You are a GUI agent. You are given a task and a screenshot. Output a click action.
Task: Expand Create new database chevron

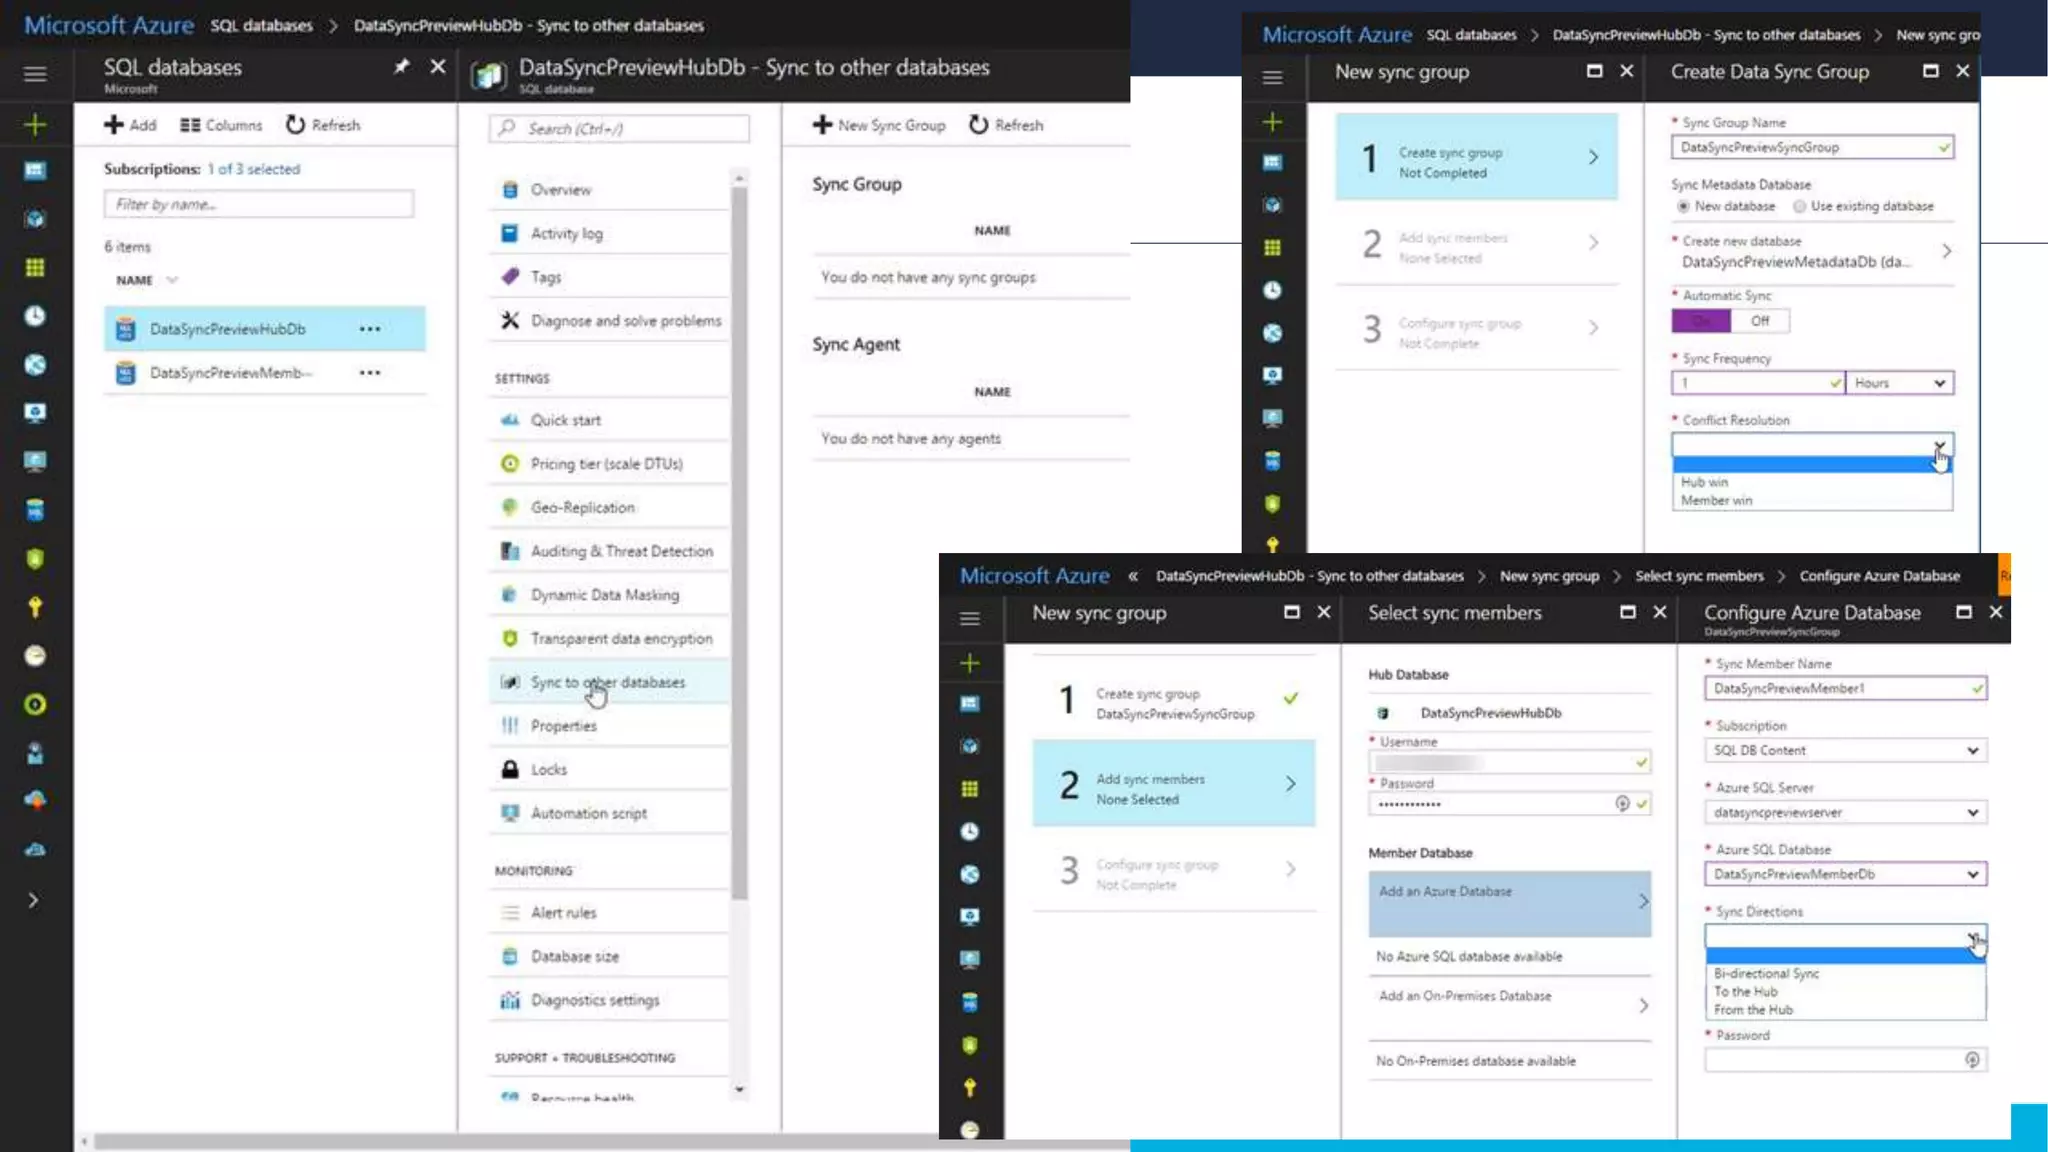1946,251
